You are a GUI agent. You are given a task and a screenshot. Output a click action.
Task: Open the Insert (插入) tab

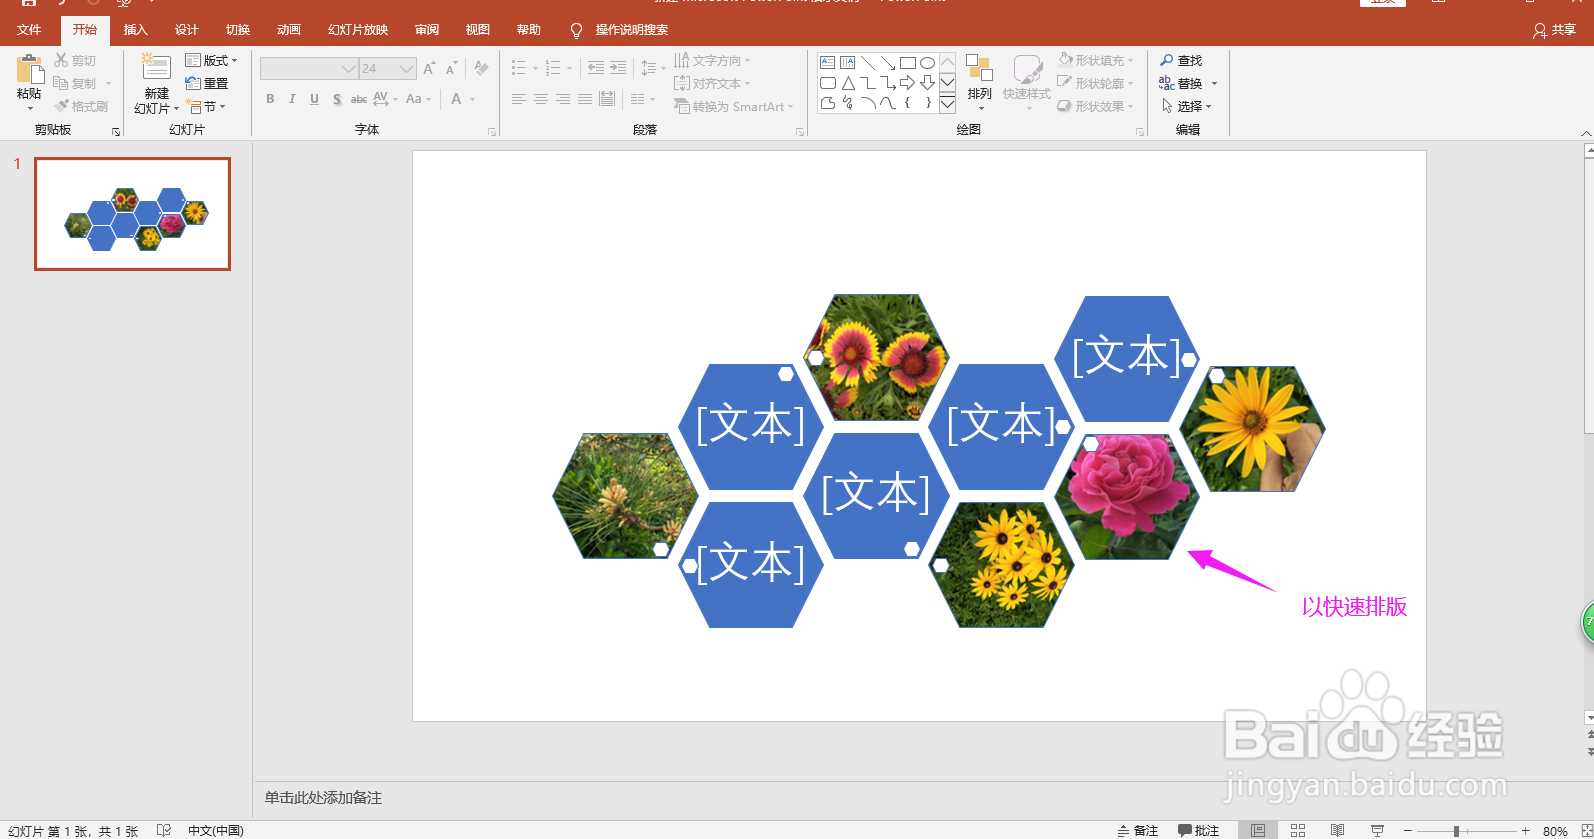click(x=136, y=30)
